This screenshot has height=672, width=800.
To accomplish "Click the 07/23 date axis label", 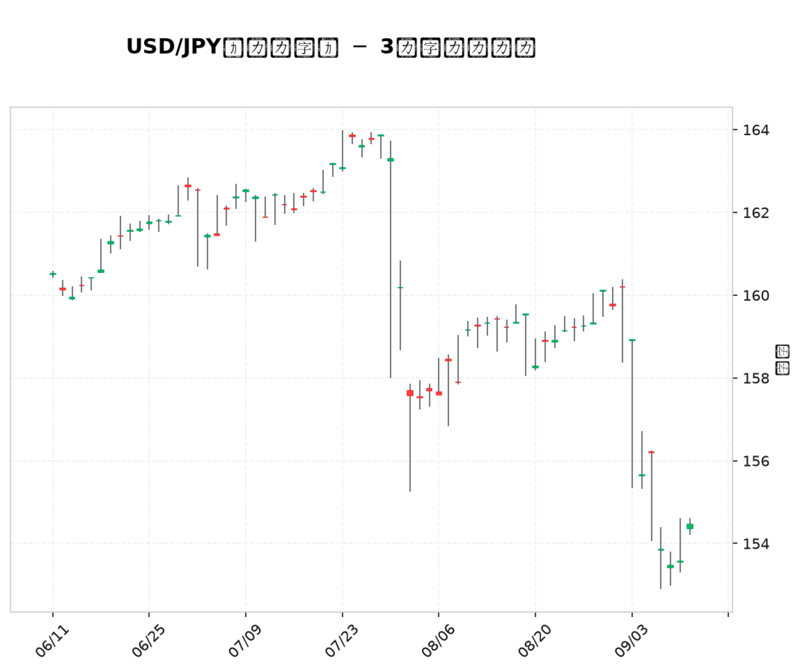I will [x=341, y=640].
